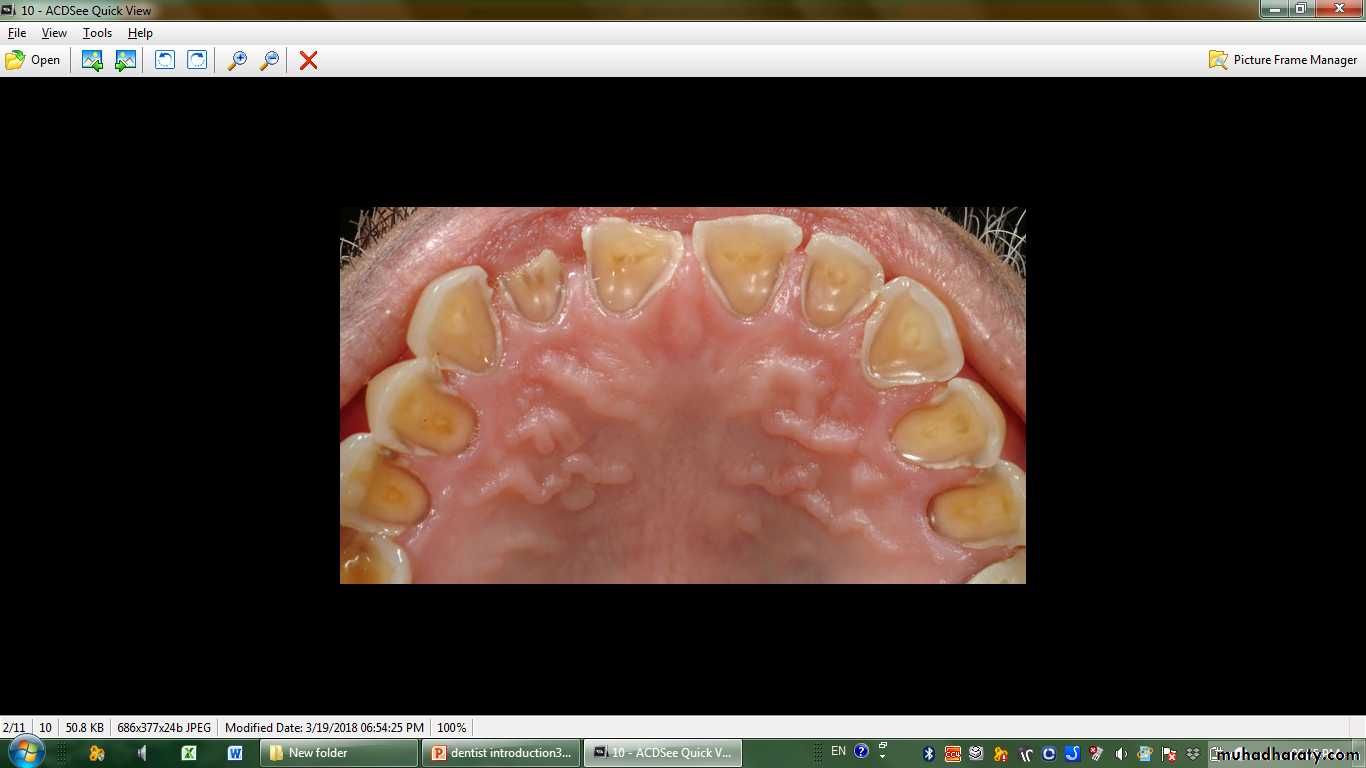Delete the image using the red X
The image size is (1366, 768).
tap(309, 60)
